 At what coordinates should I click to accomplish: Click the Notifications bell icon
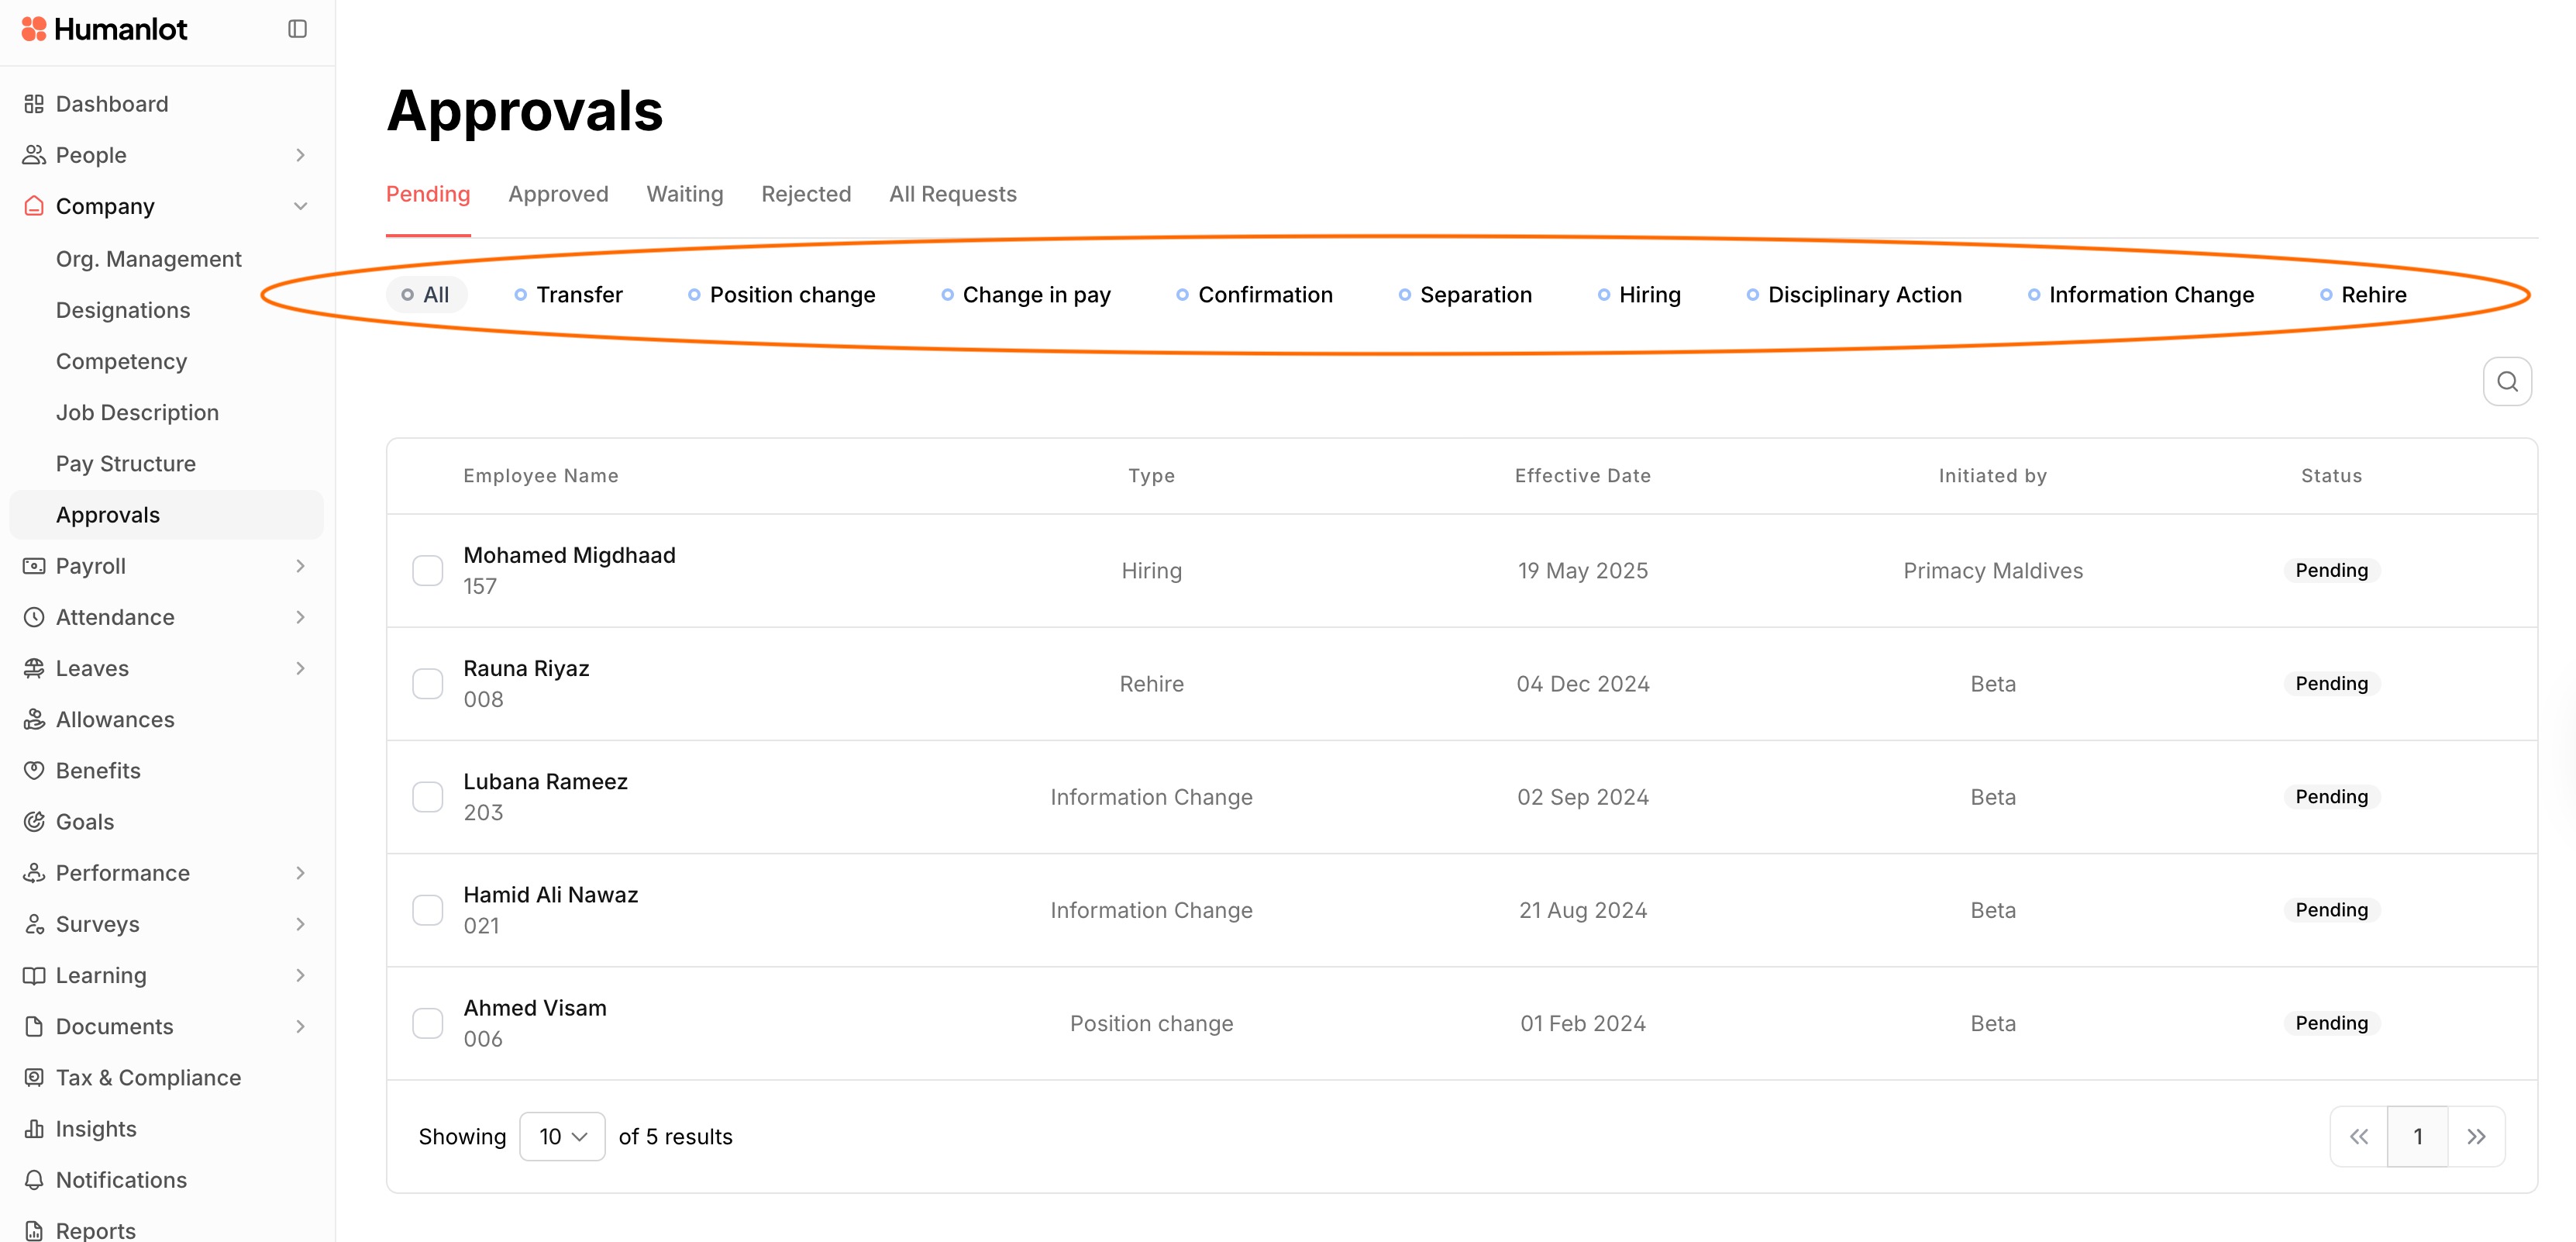(34, 1180)
